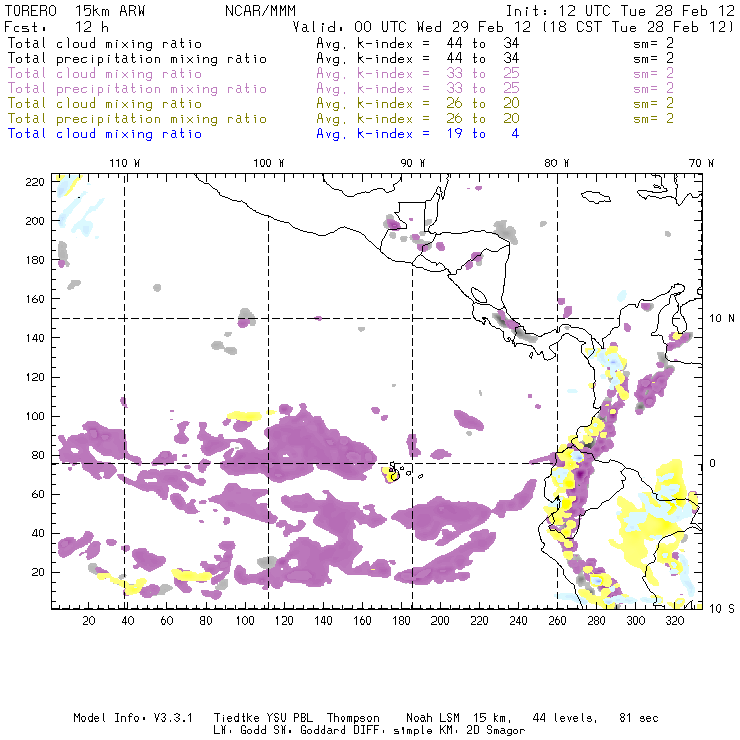740x740 pixels.
Task: Select "sm= 2" in purple cloud row
Action: 653,74
